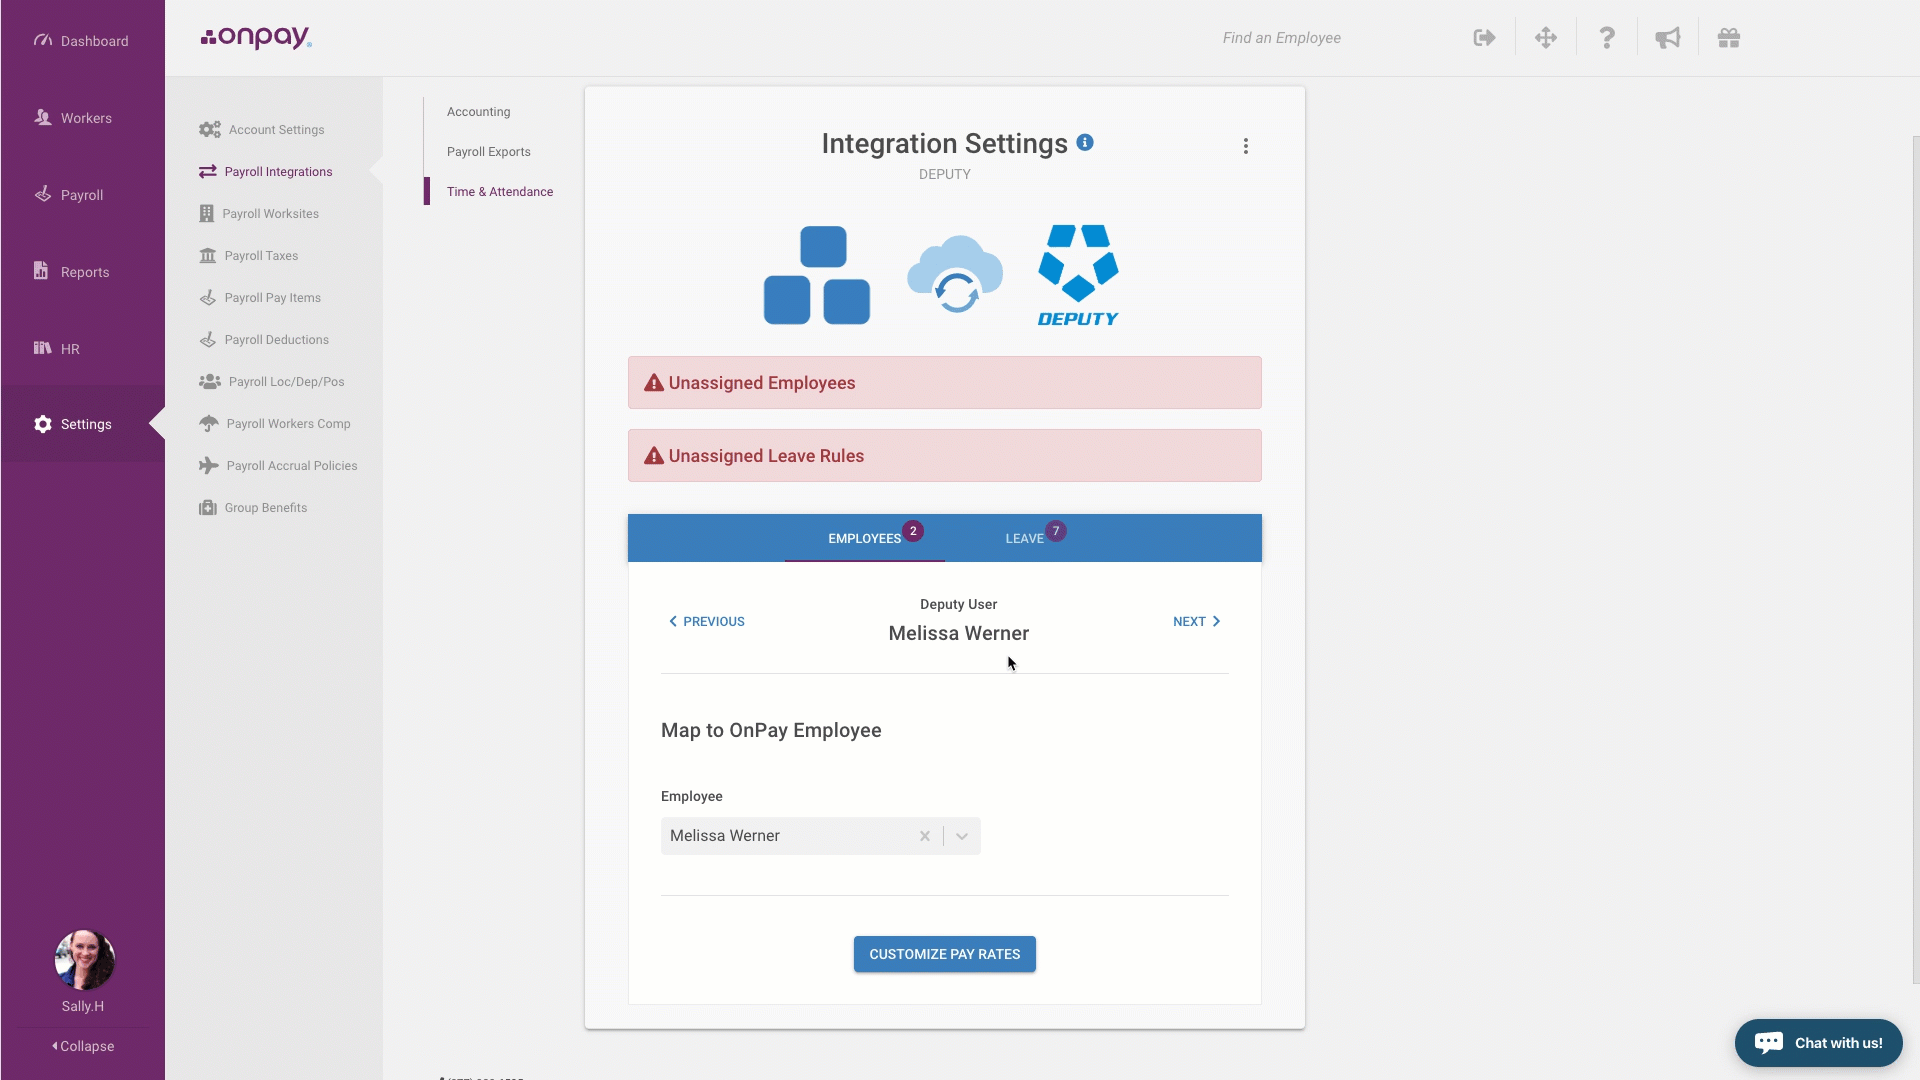Open the three-dot options menu
Viewport: 1920px width, 1080px height.
(1245, 146)
